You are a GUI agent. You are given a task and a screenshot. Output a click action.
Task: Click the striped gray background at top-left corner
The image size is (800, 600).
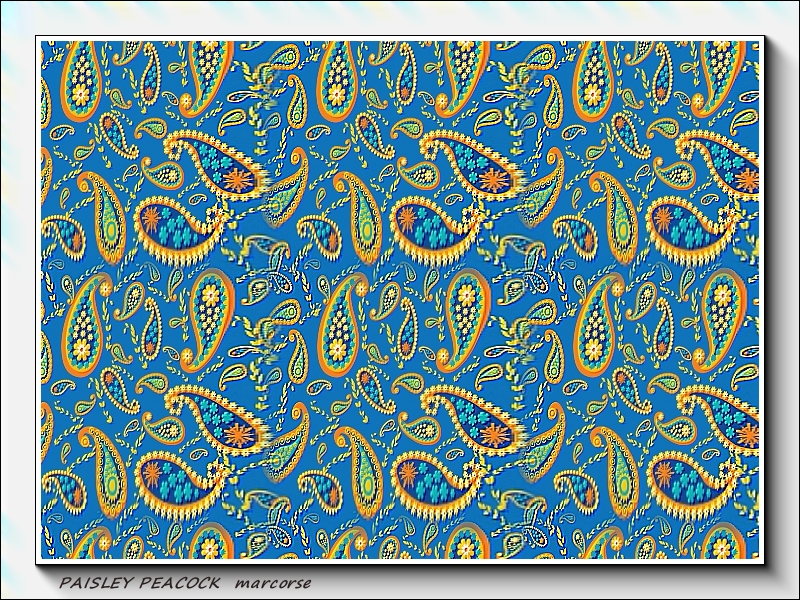(8, 8)
